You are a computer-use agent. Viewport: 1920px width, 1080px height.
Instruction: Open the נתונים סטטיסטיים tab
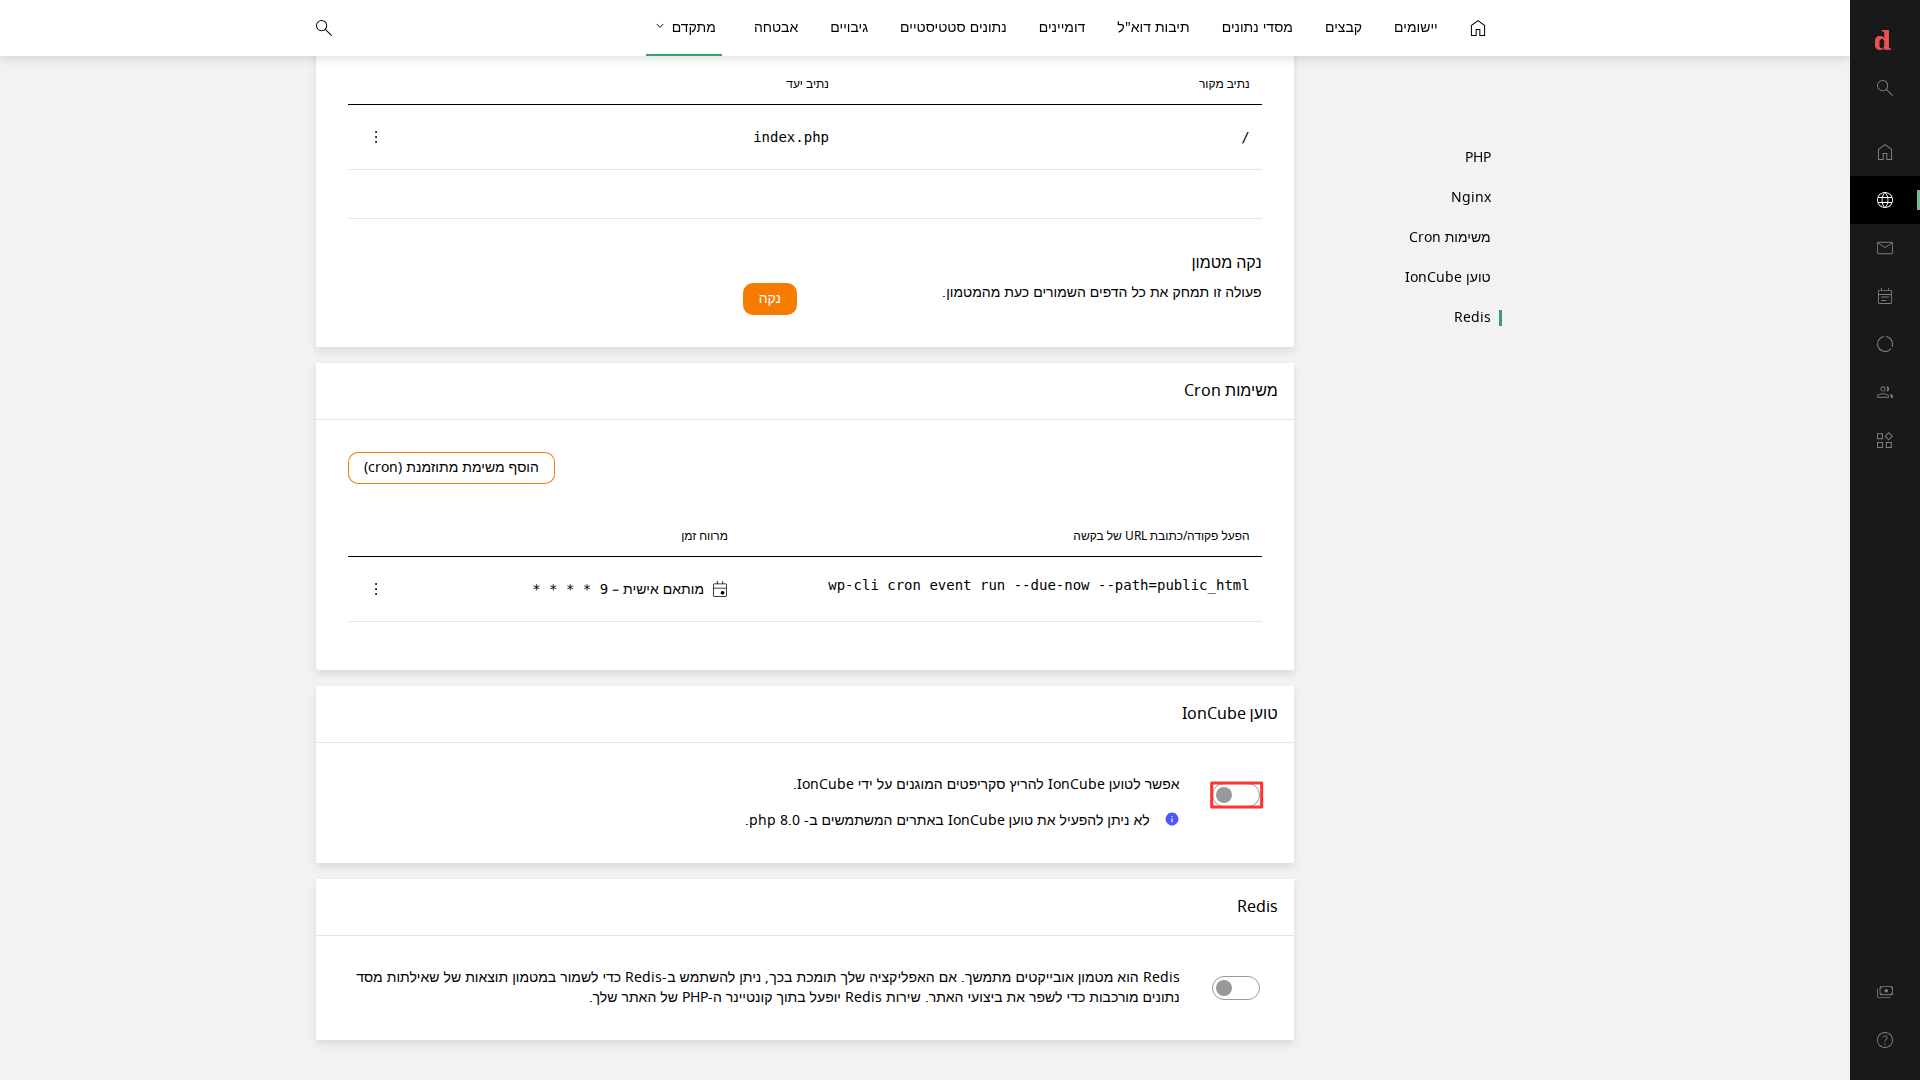tap(953, 28)
